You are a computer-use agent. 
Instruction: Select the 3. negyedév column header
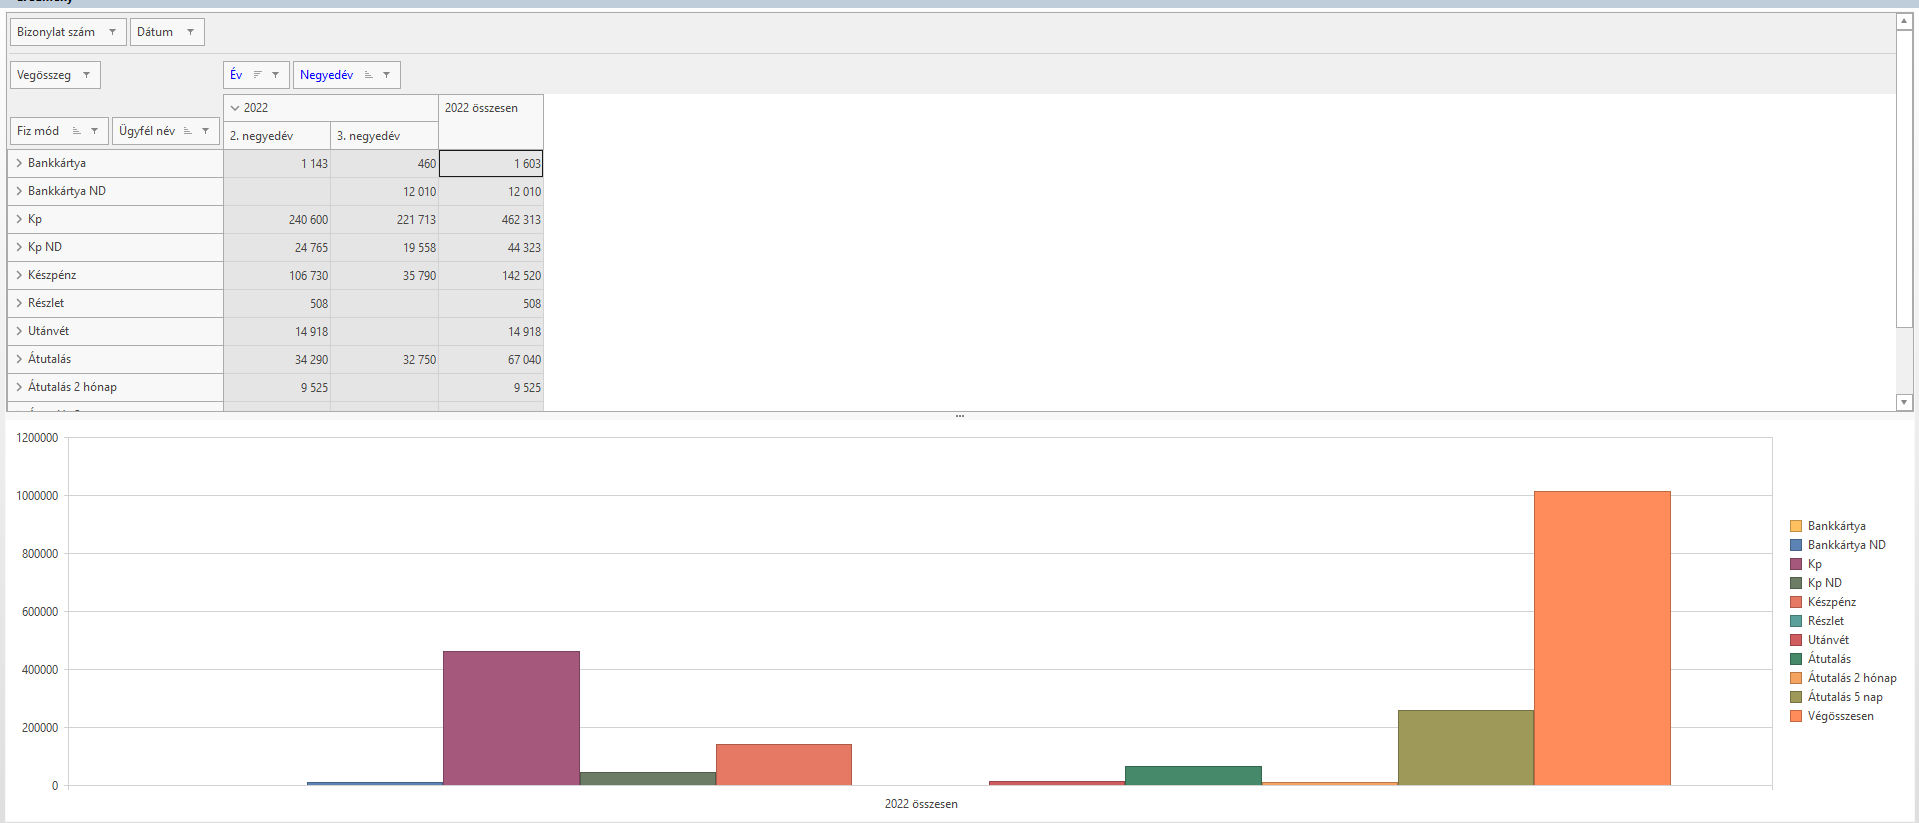(384, 136)
